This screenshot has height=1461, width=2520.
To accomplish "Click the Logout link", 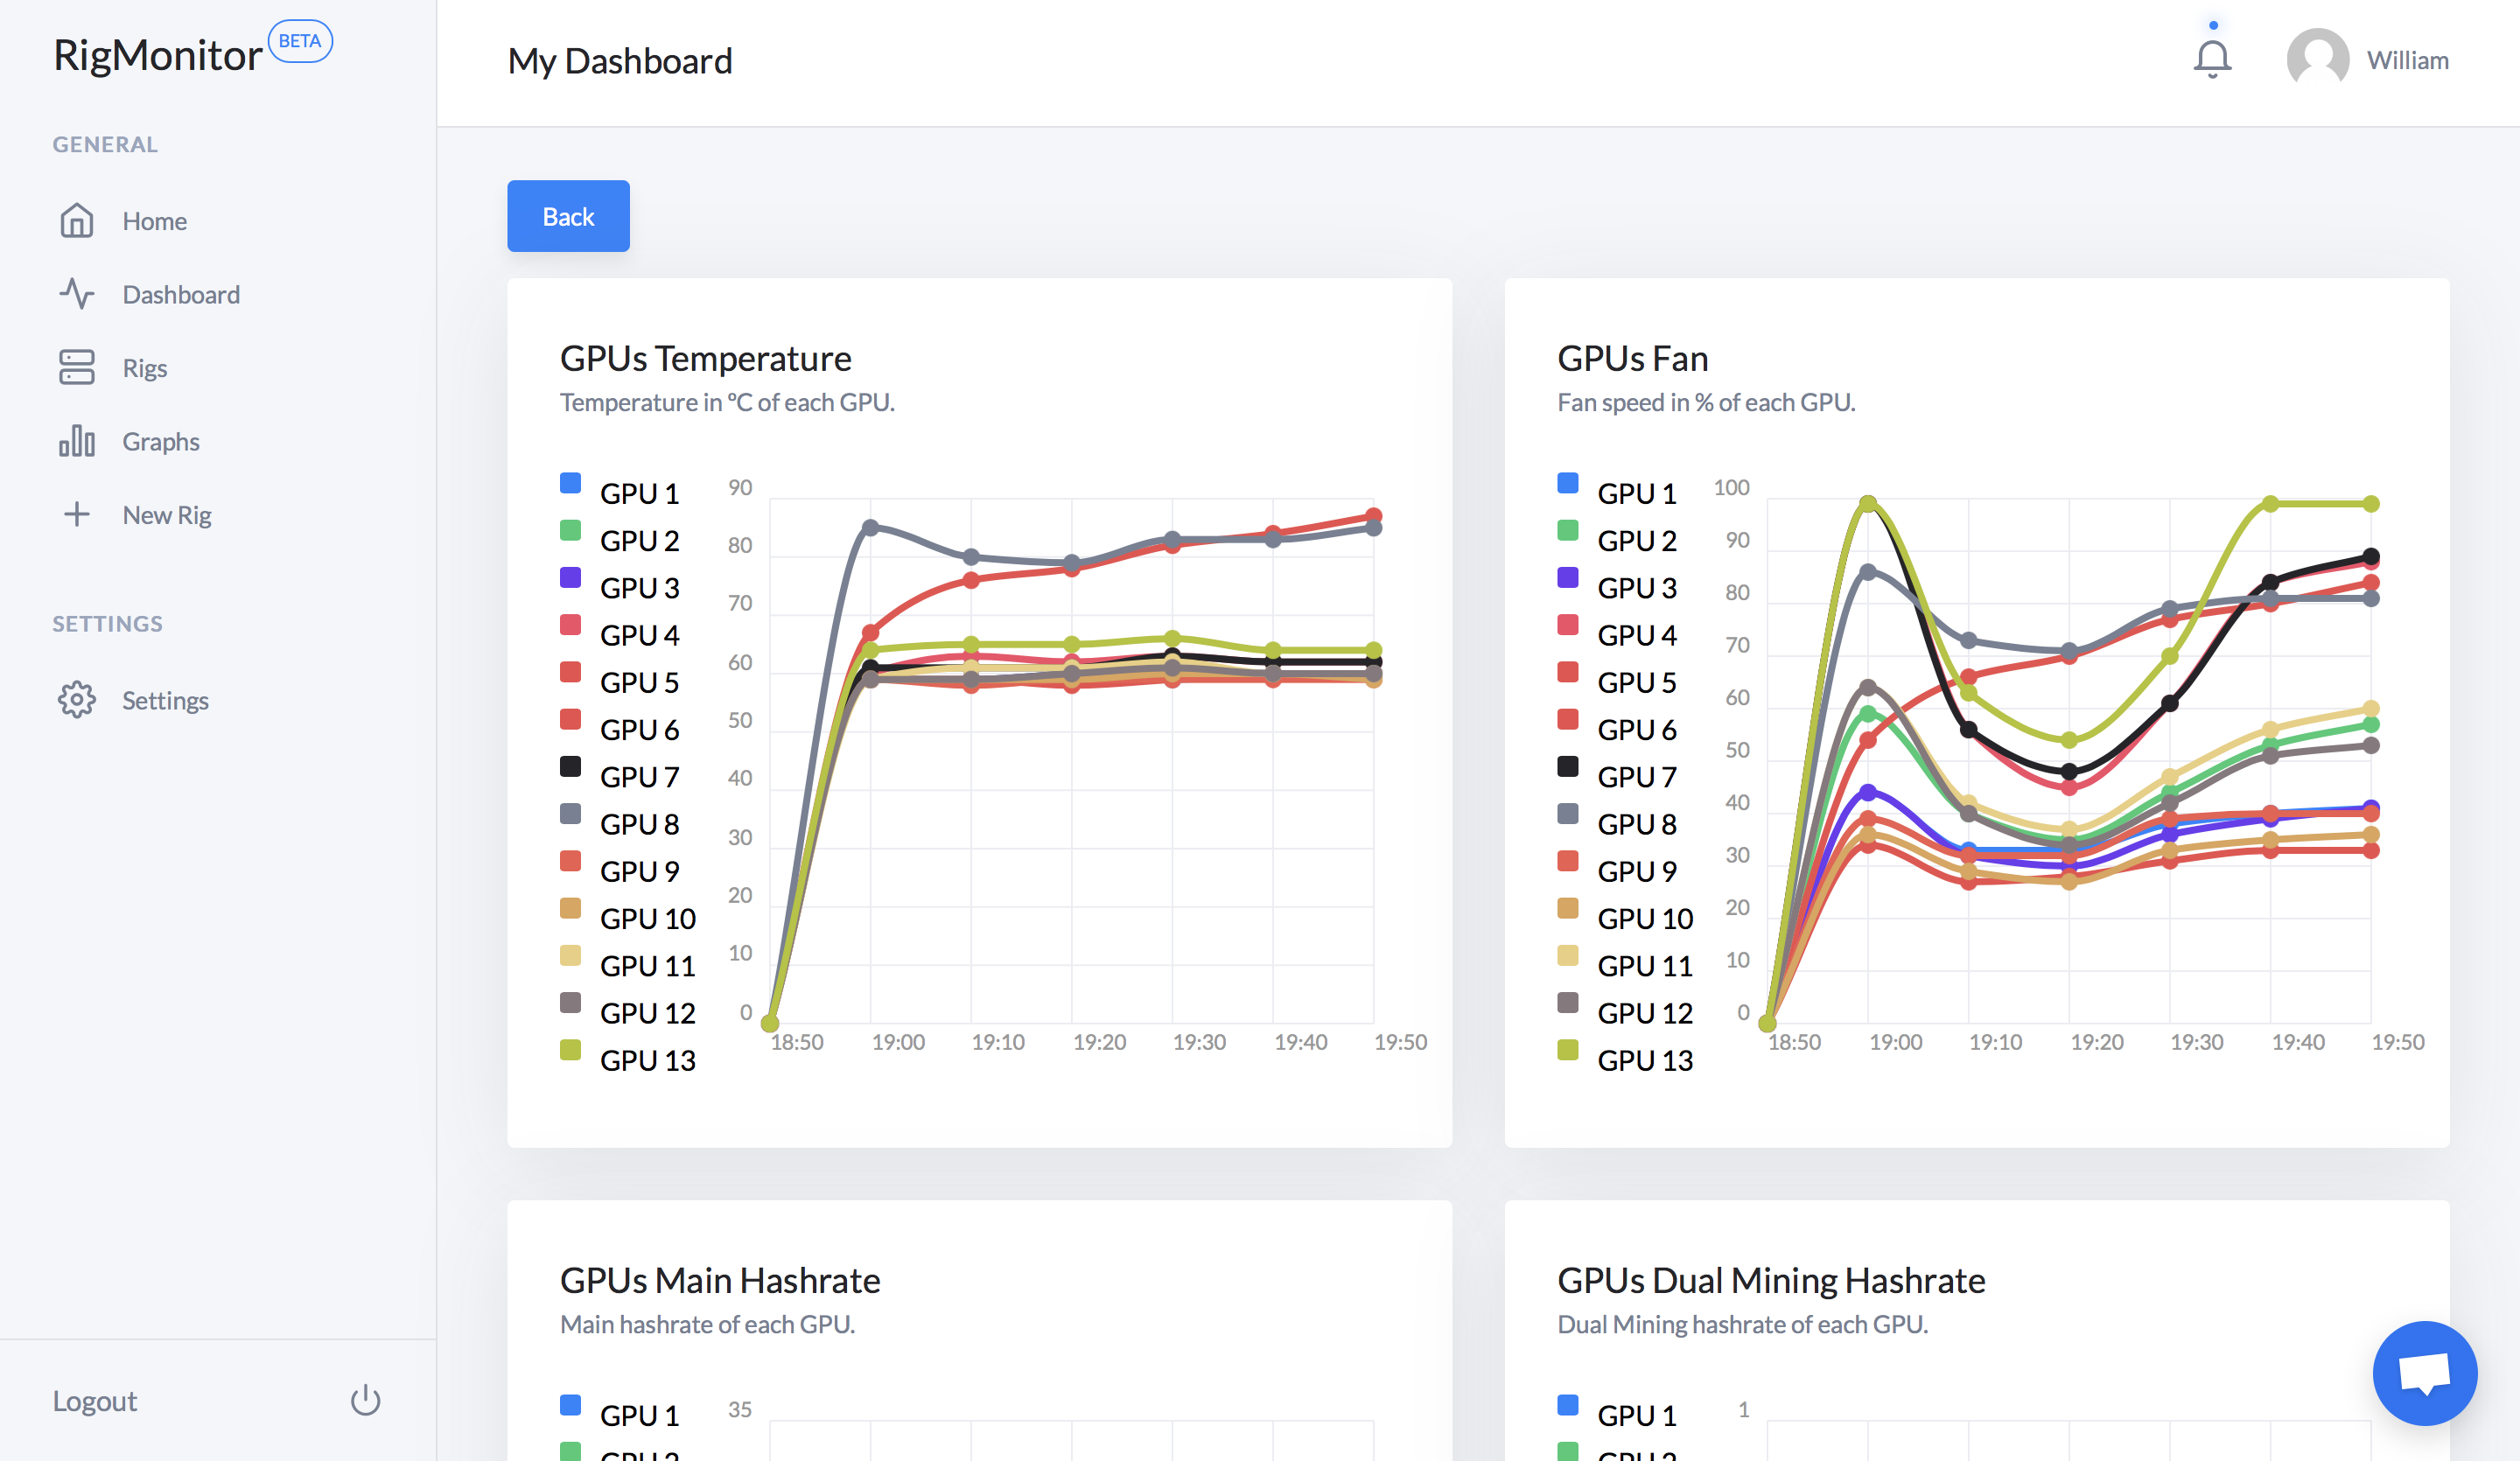I will 95,1400.
